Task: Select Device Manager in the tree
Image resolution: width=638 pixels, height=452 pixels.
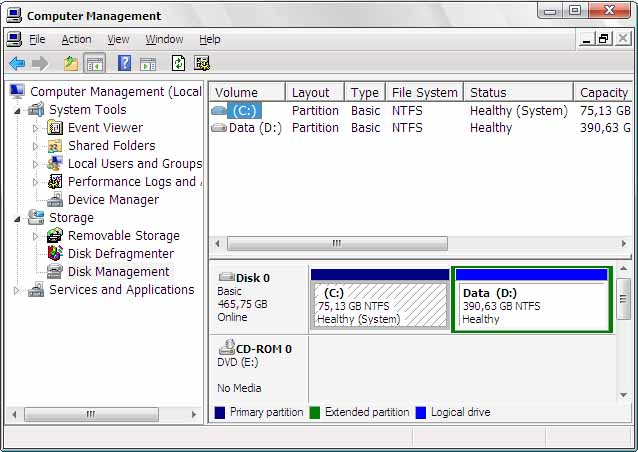Action: pos(114,200)
